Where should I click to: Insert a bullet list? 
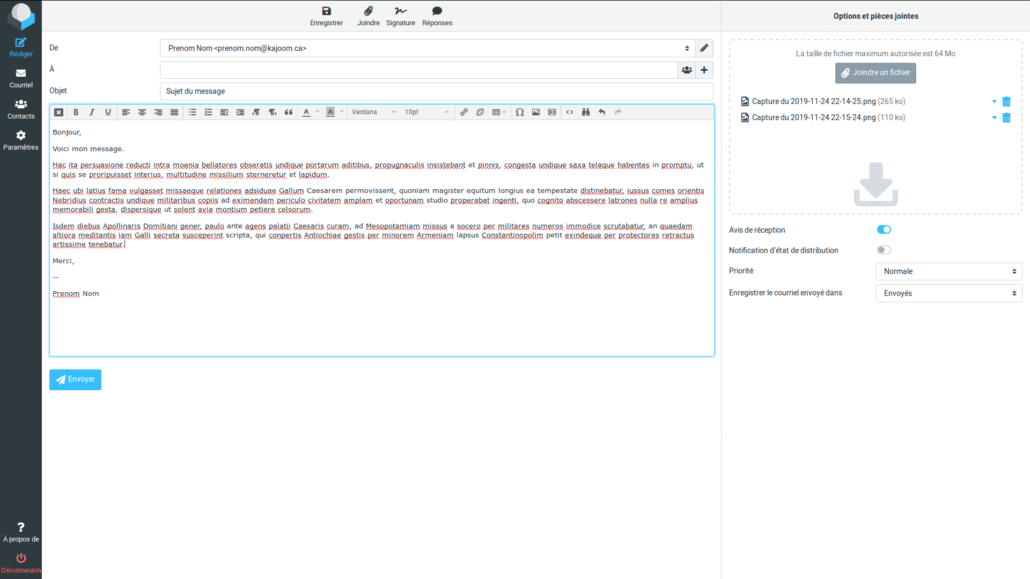coord(192,112)
